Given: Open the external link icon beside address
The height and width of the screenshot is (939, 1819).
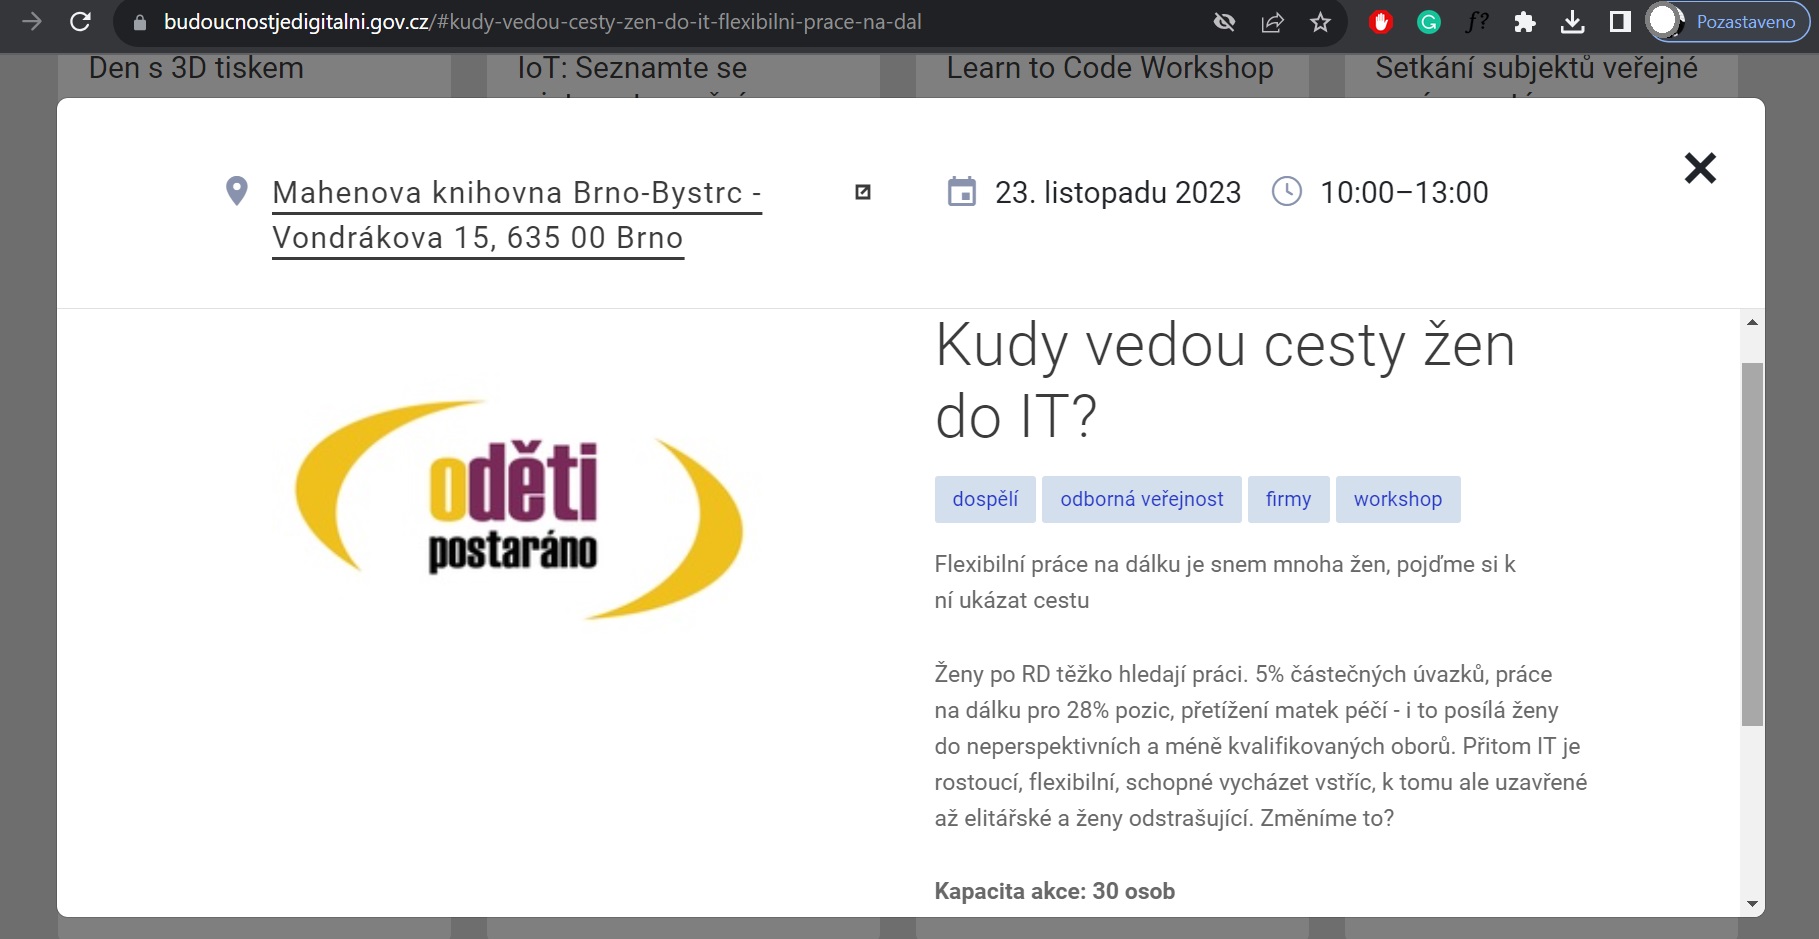Looking at the screenshot, I should 863,192.
